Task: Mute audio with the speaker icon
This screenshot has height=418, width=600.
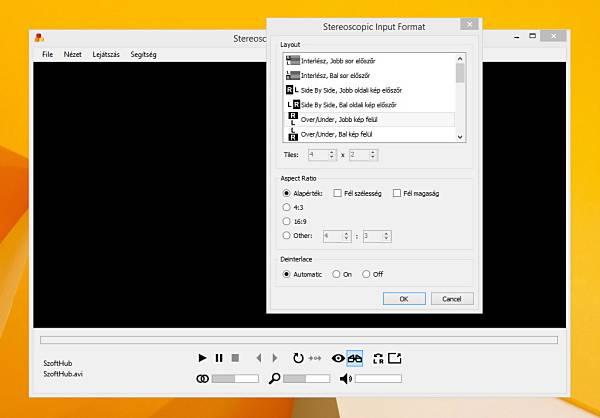Action: click(346, 379)
